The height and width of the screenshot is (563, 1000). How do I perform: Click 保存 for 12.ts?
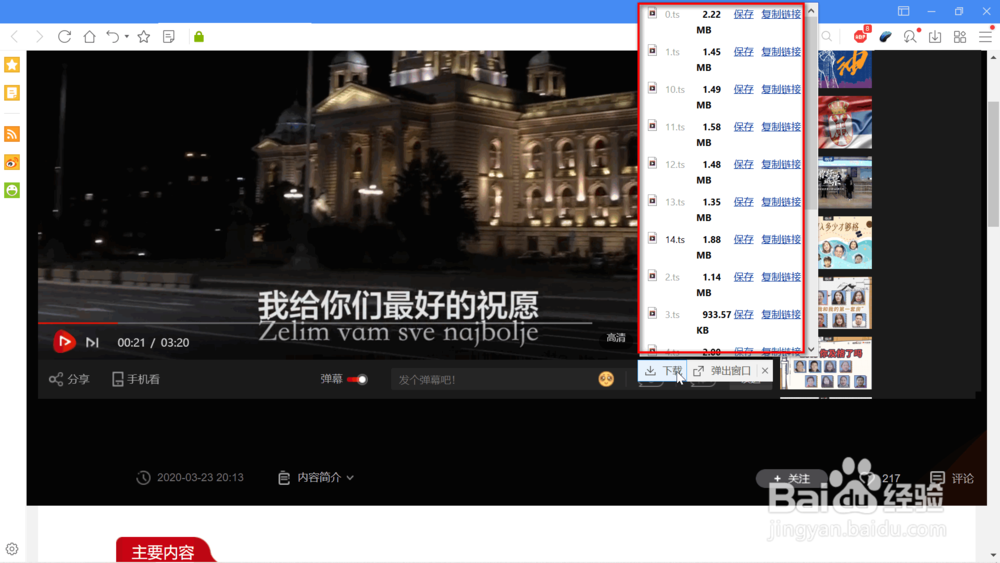pos(743,165)
